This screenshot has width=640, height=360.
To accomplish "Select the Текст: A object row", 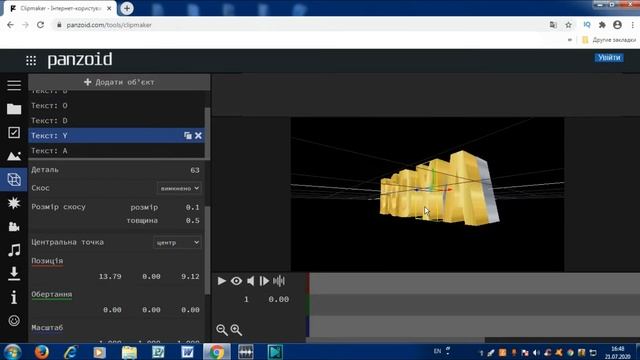I will pyautogui.click(x=116, y=151).
